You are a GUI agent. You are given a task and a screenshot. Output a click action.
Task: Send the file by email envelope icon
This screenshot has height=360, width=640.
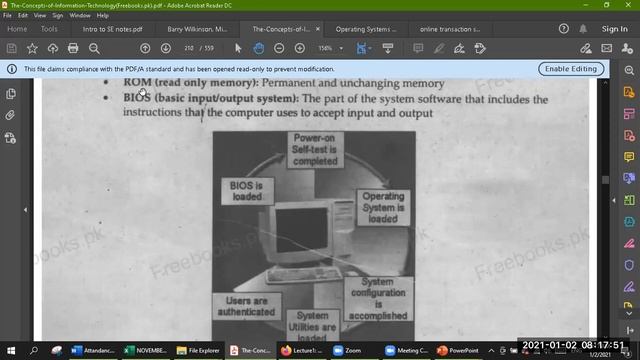(x=607, y=49)
